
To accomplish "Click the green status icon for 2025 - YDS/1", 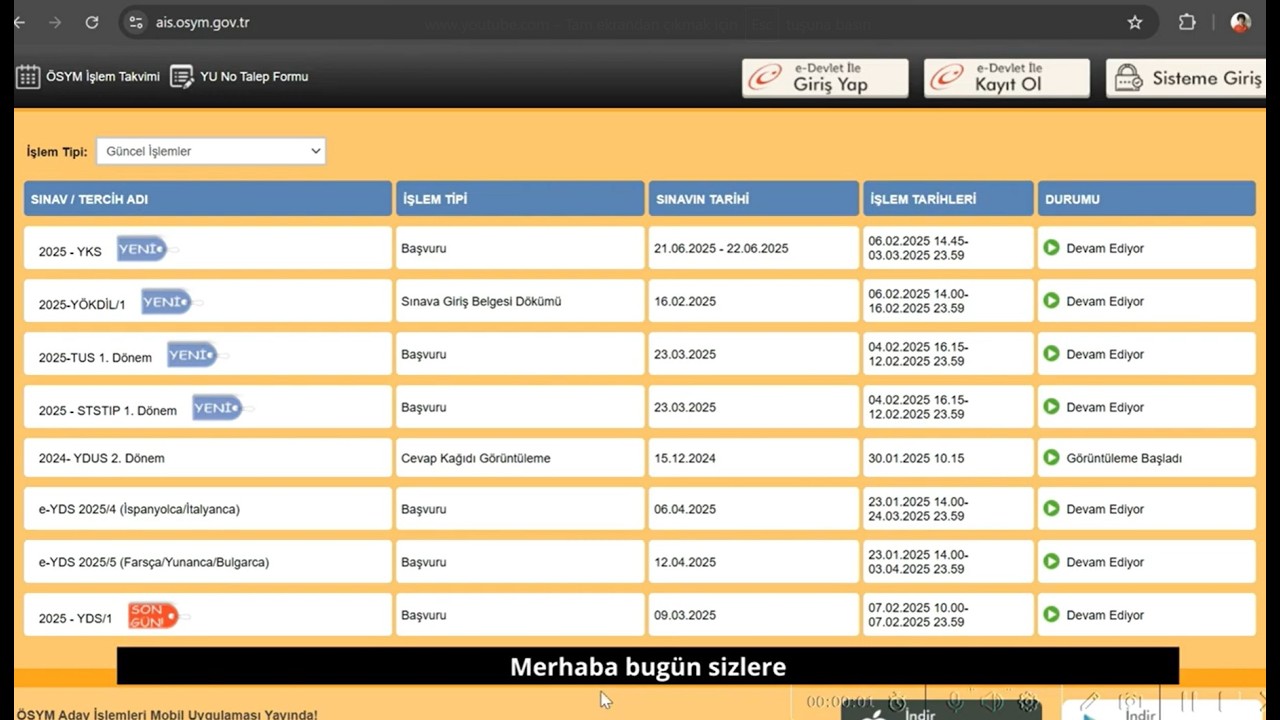I will [1051, 614].
